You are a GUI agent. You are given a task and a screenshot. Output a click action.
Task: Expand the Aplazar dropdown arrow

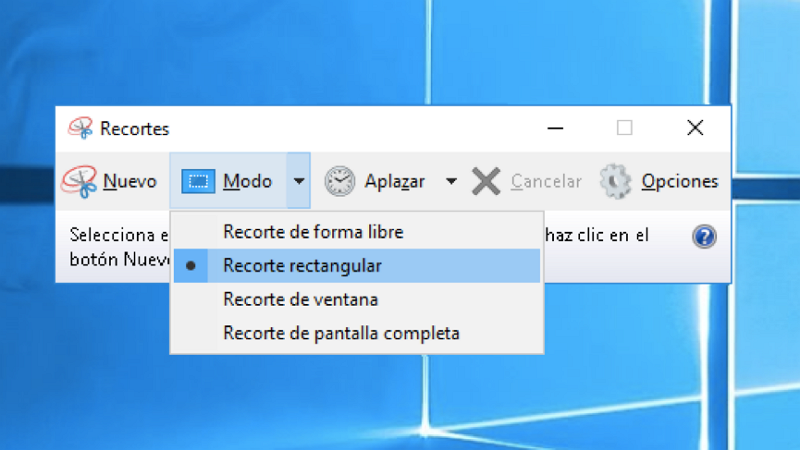[x=451, y=181]
